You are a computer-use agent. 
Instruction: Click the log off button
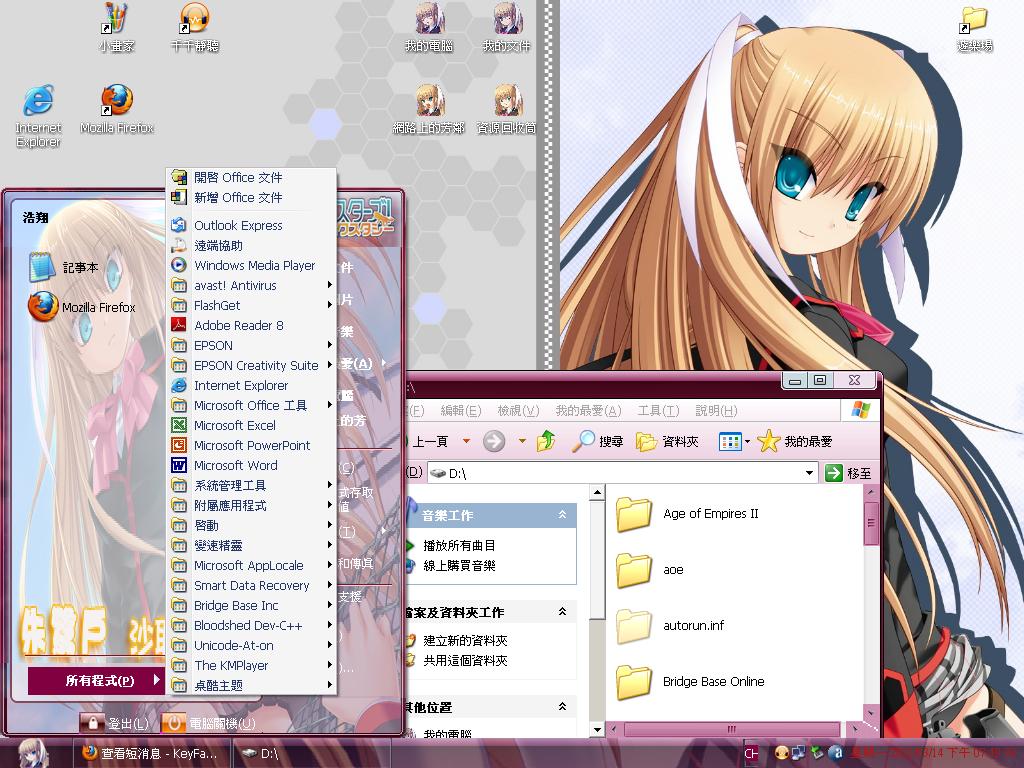point(116,723)
